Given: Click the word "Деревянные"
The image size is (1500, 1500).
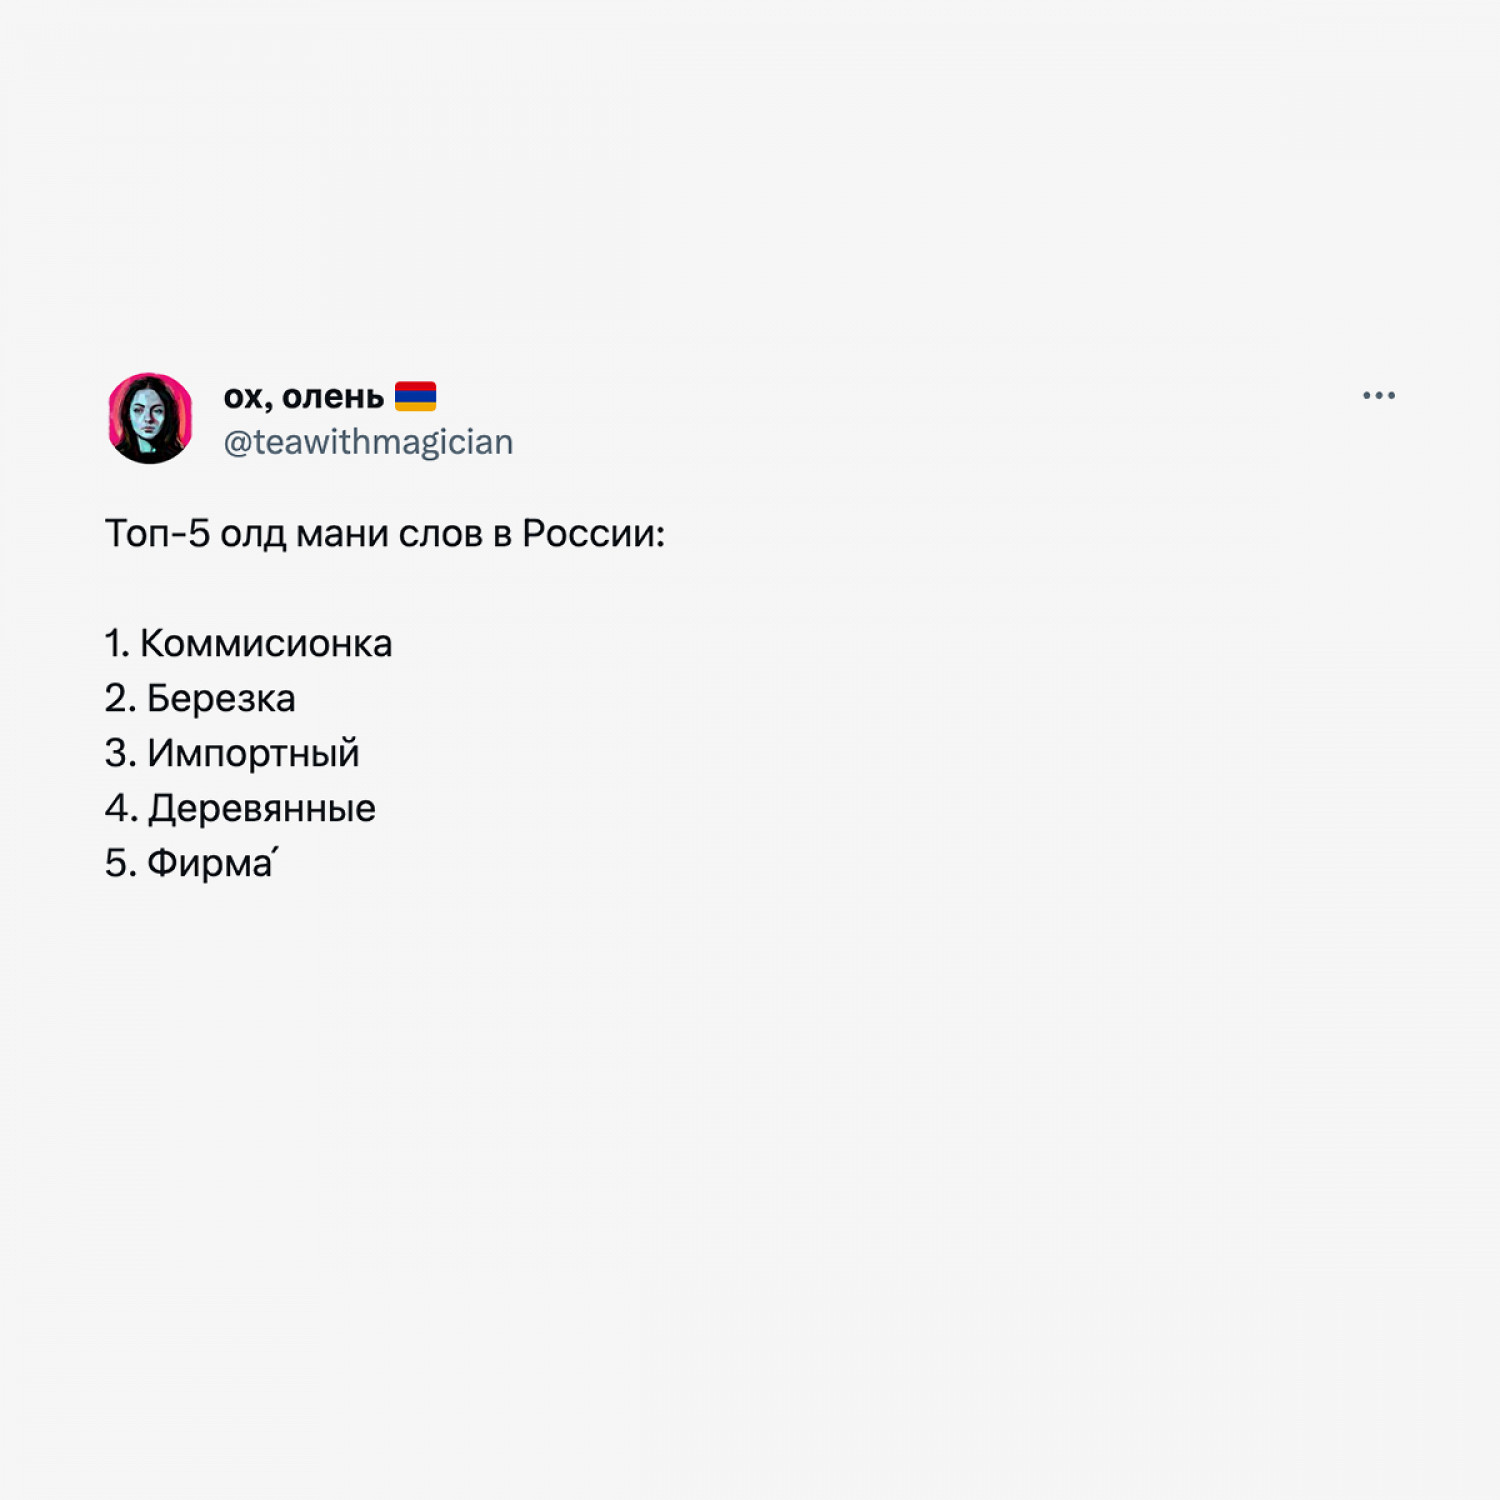Looking at the screenshot, I should coord(262,809).
